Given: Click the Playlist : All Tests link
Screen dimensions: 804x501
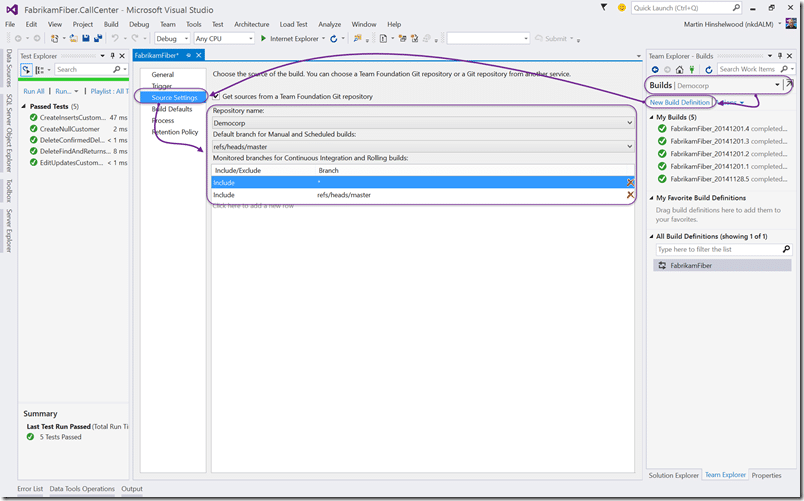Looking at the screenshot, I should pyautogui.click(x=109, y=91).
